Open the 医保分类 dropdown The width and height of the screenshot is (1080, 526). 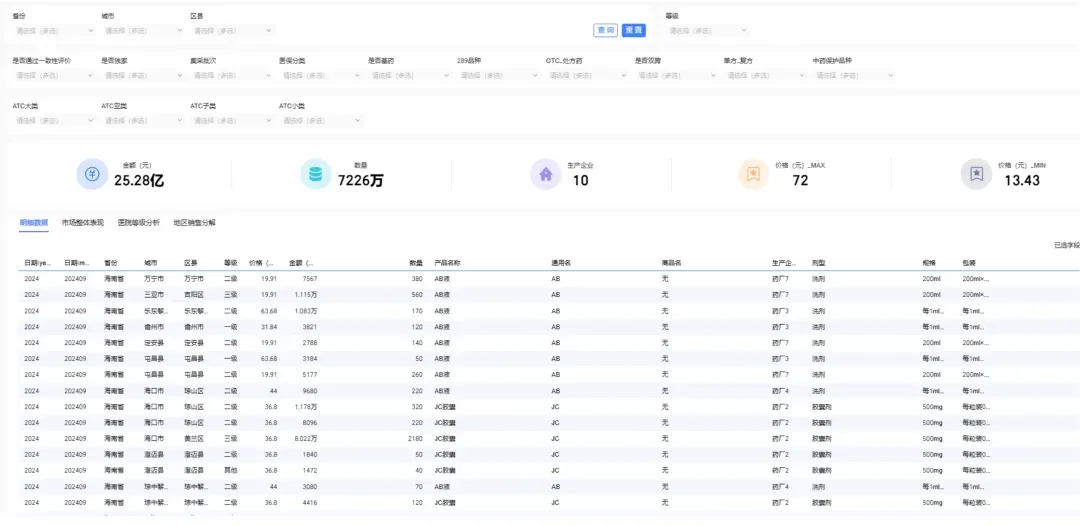(320, 75)
